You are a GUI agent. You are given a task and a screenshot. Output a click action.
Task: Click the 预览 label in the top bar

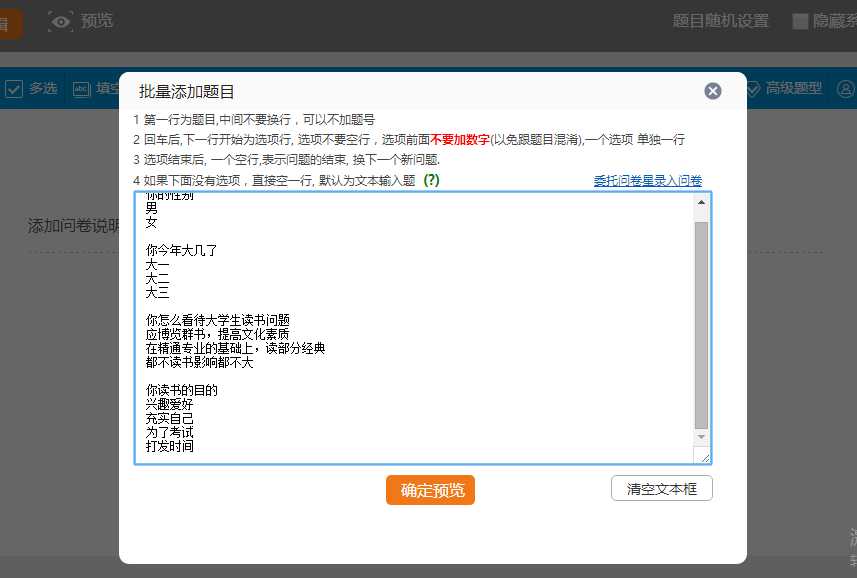(97, 21)
